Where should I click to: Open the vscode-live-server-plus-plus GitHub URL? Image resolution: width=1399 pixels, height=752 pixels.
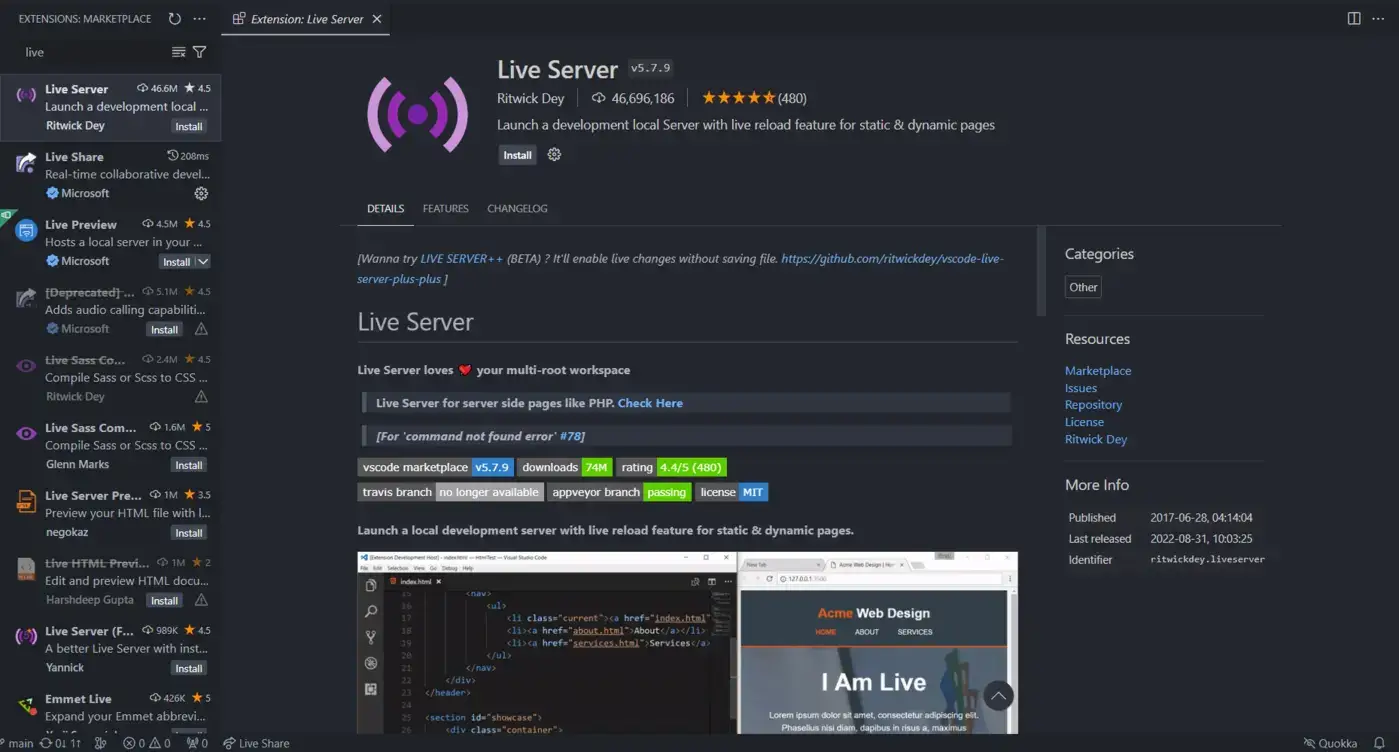680,268
